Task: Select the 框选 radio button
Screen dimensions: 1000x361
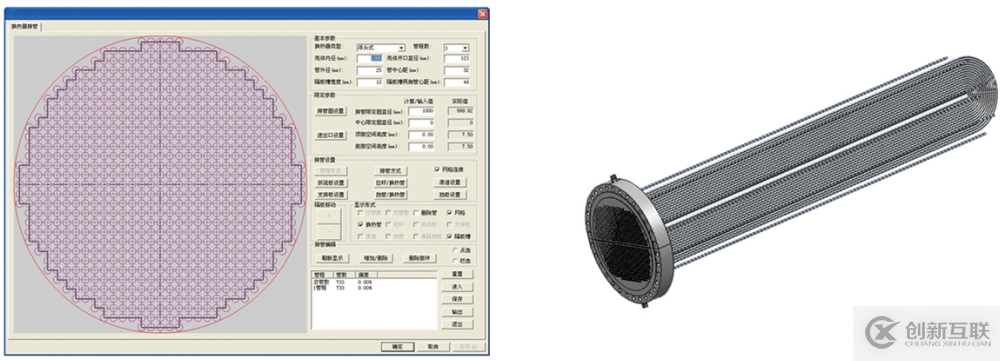Action: coord(455,260)
